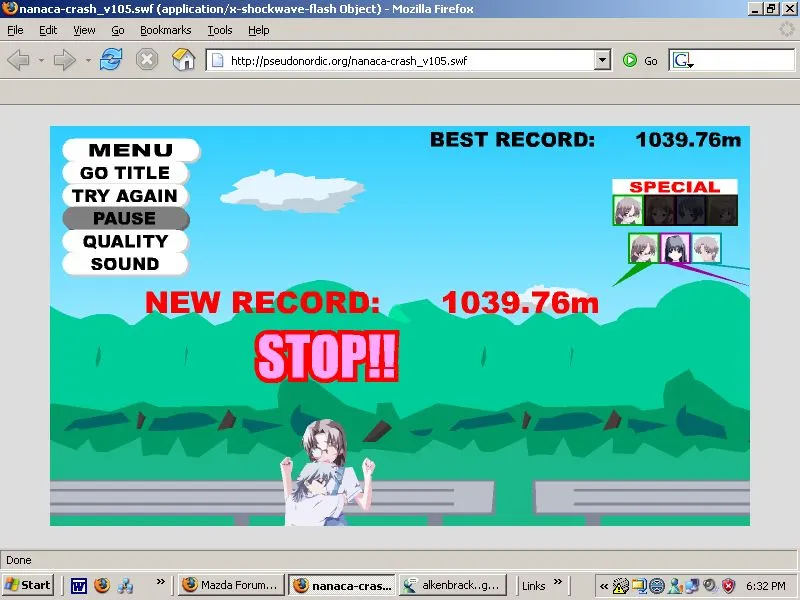Select the unlocked SPECIAL character portrait
The image size is (800, 600).
coord(626,211)
